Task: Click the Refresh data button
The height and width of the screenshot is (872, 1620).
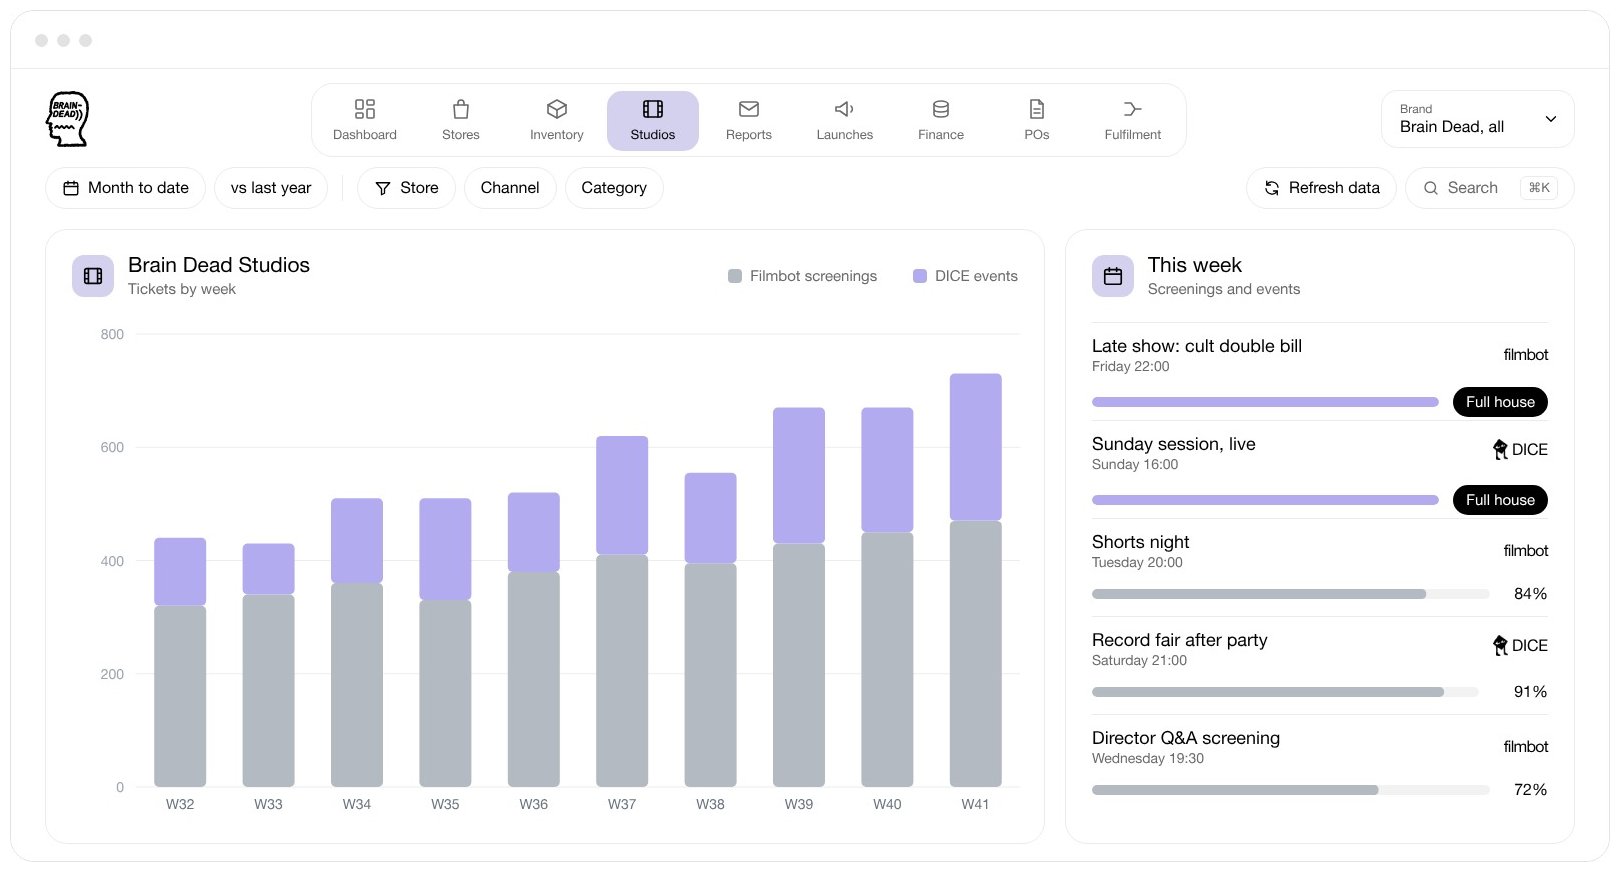Action: [1322, 188]
